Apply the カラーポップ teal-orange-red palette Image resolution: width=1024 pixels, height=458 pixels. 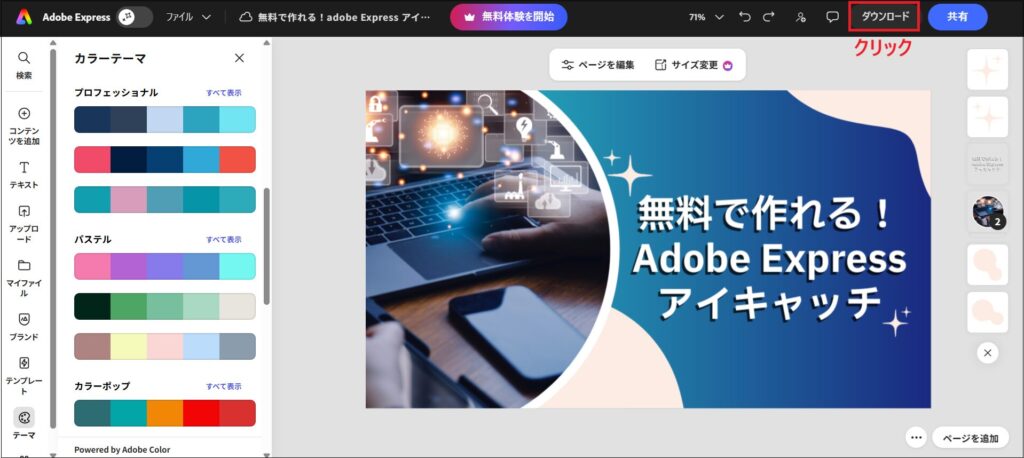(165, 413)
